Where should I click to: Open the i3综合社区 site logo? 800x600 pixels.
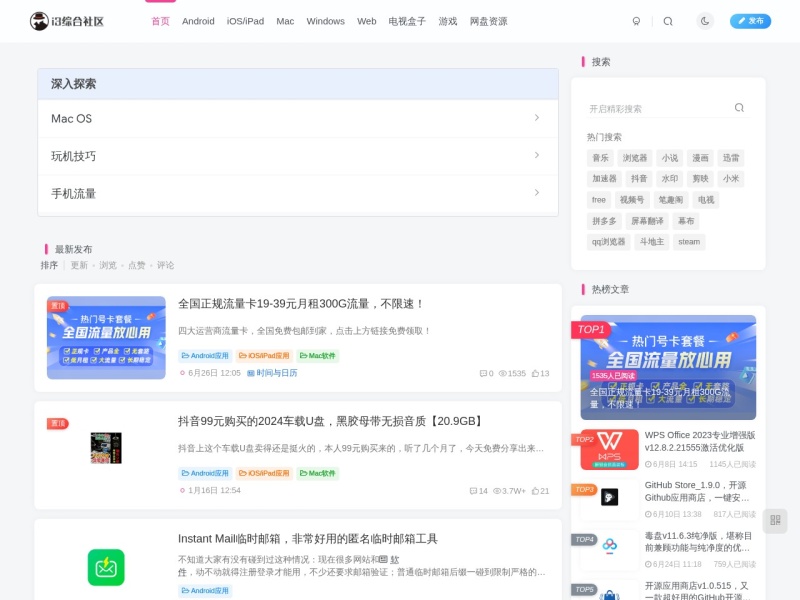(x=67, y=21)
